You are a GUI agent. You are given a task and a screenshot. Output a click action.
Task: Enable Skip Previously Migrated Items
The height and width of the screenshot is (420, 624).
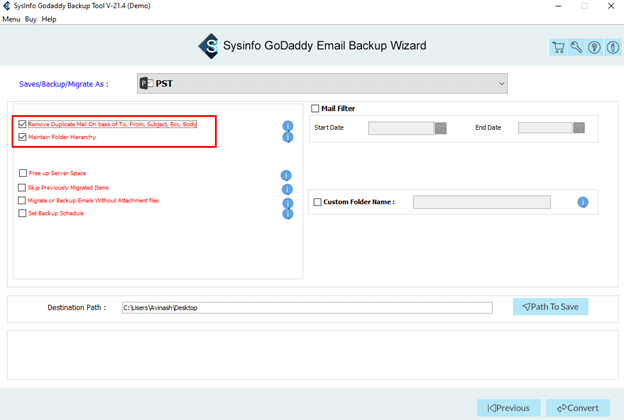(x=22, y=187)
